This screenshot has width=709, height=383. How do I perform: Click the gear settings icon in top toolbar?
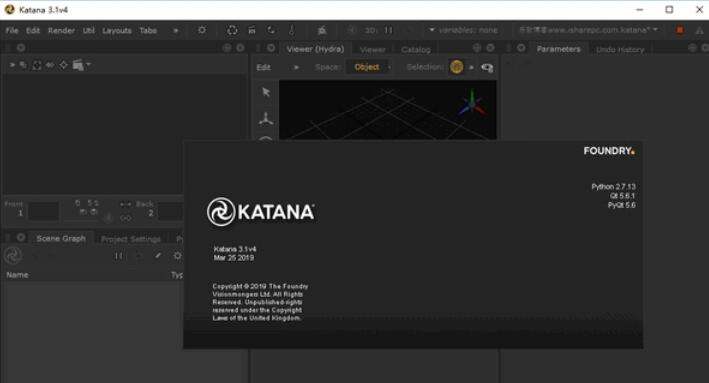click(x=202, y=30)
